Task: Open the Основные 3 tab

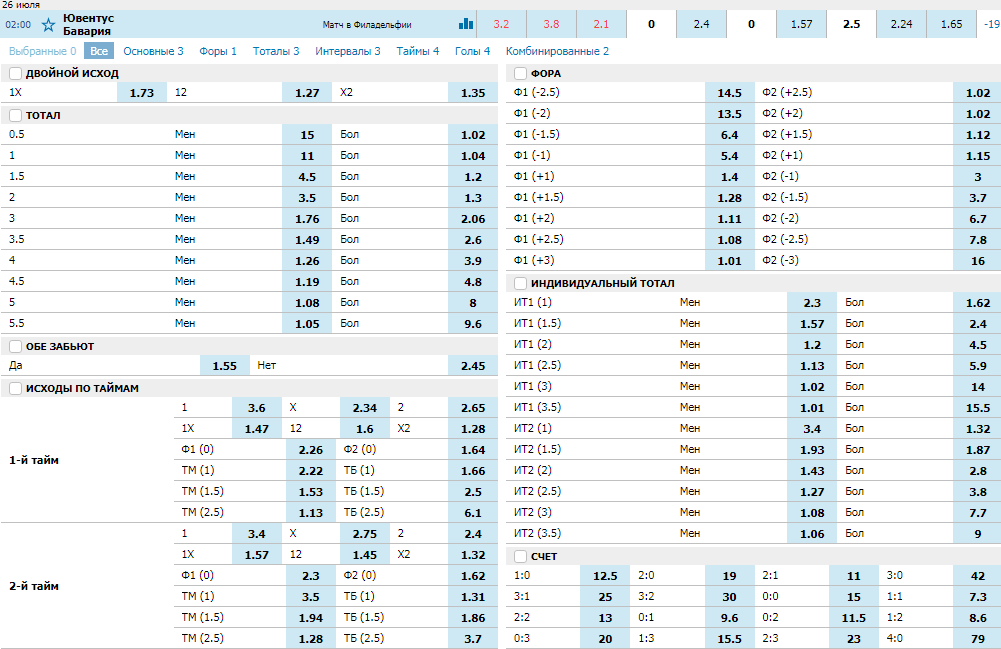Action: click(153, 51)
